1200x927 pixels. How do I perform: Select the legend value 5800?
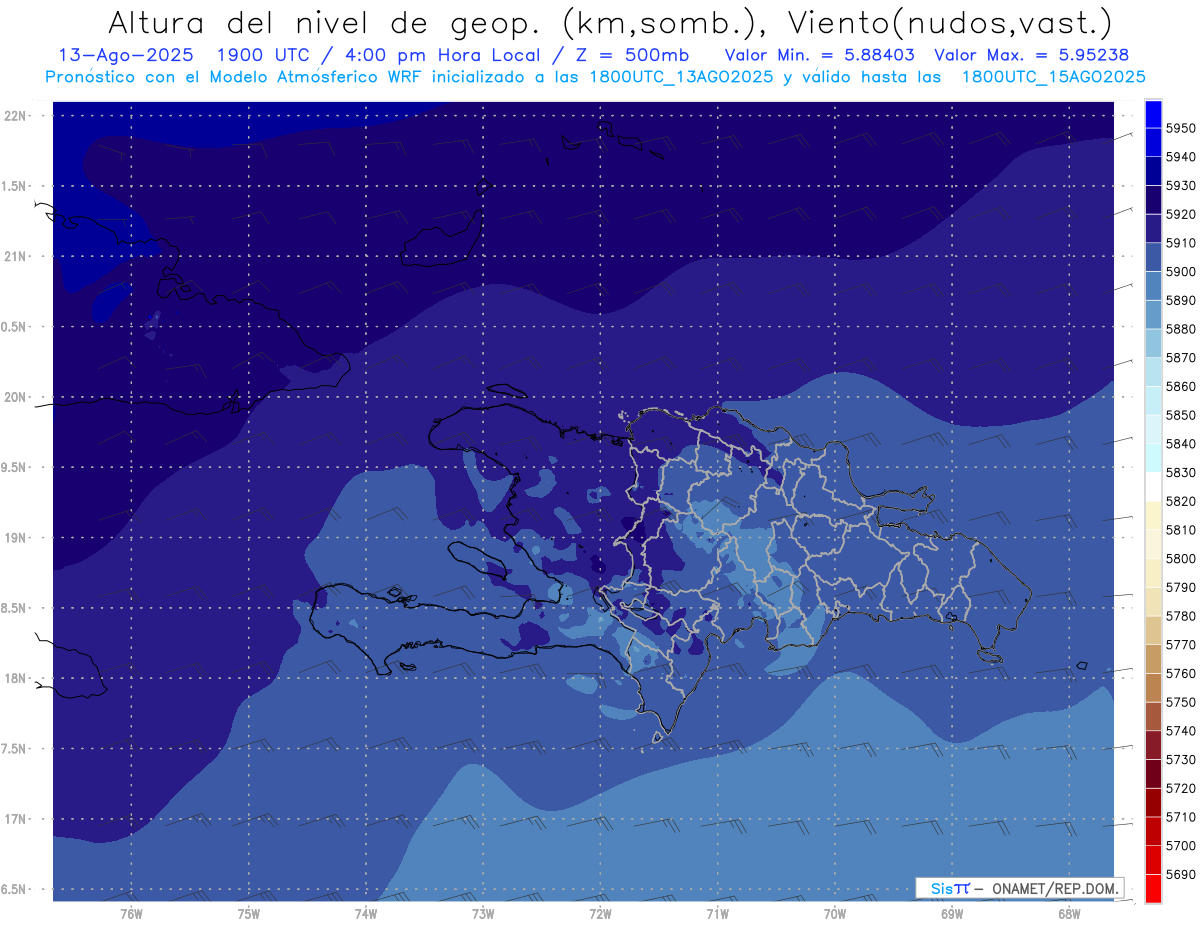click(x=1181, y=558)
